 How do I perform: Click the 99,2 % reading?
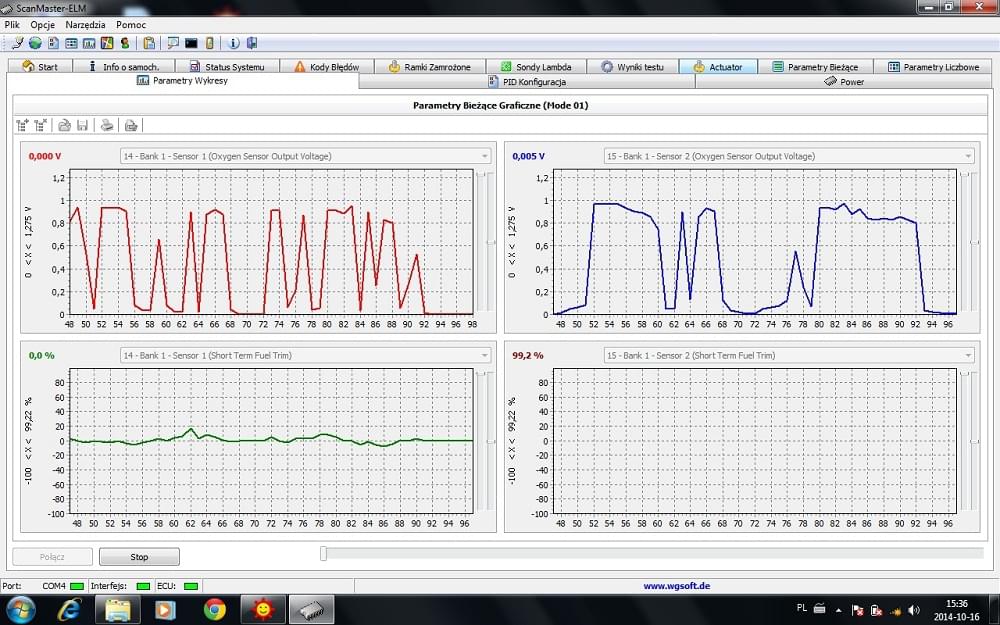coord(528,356)
